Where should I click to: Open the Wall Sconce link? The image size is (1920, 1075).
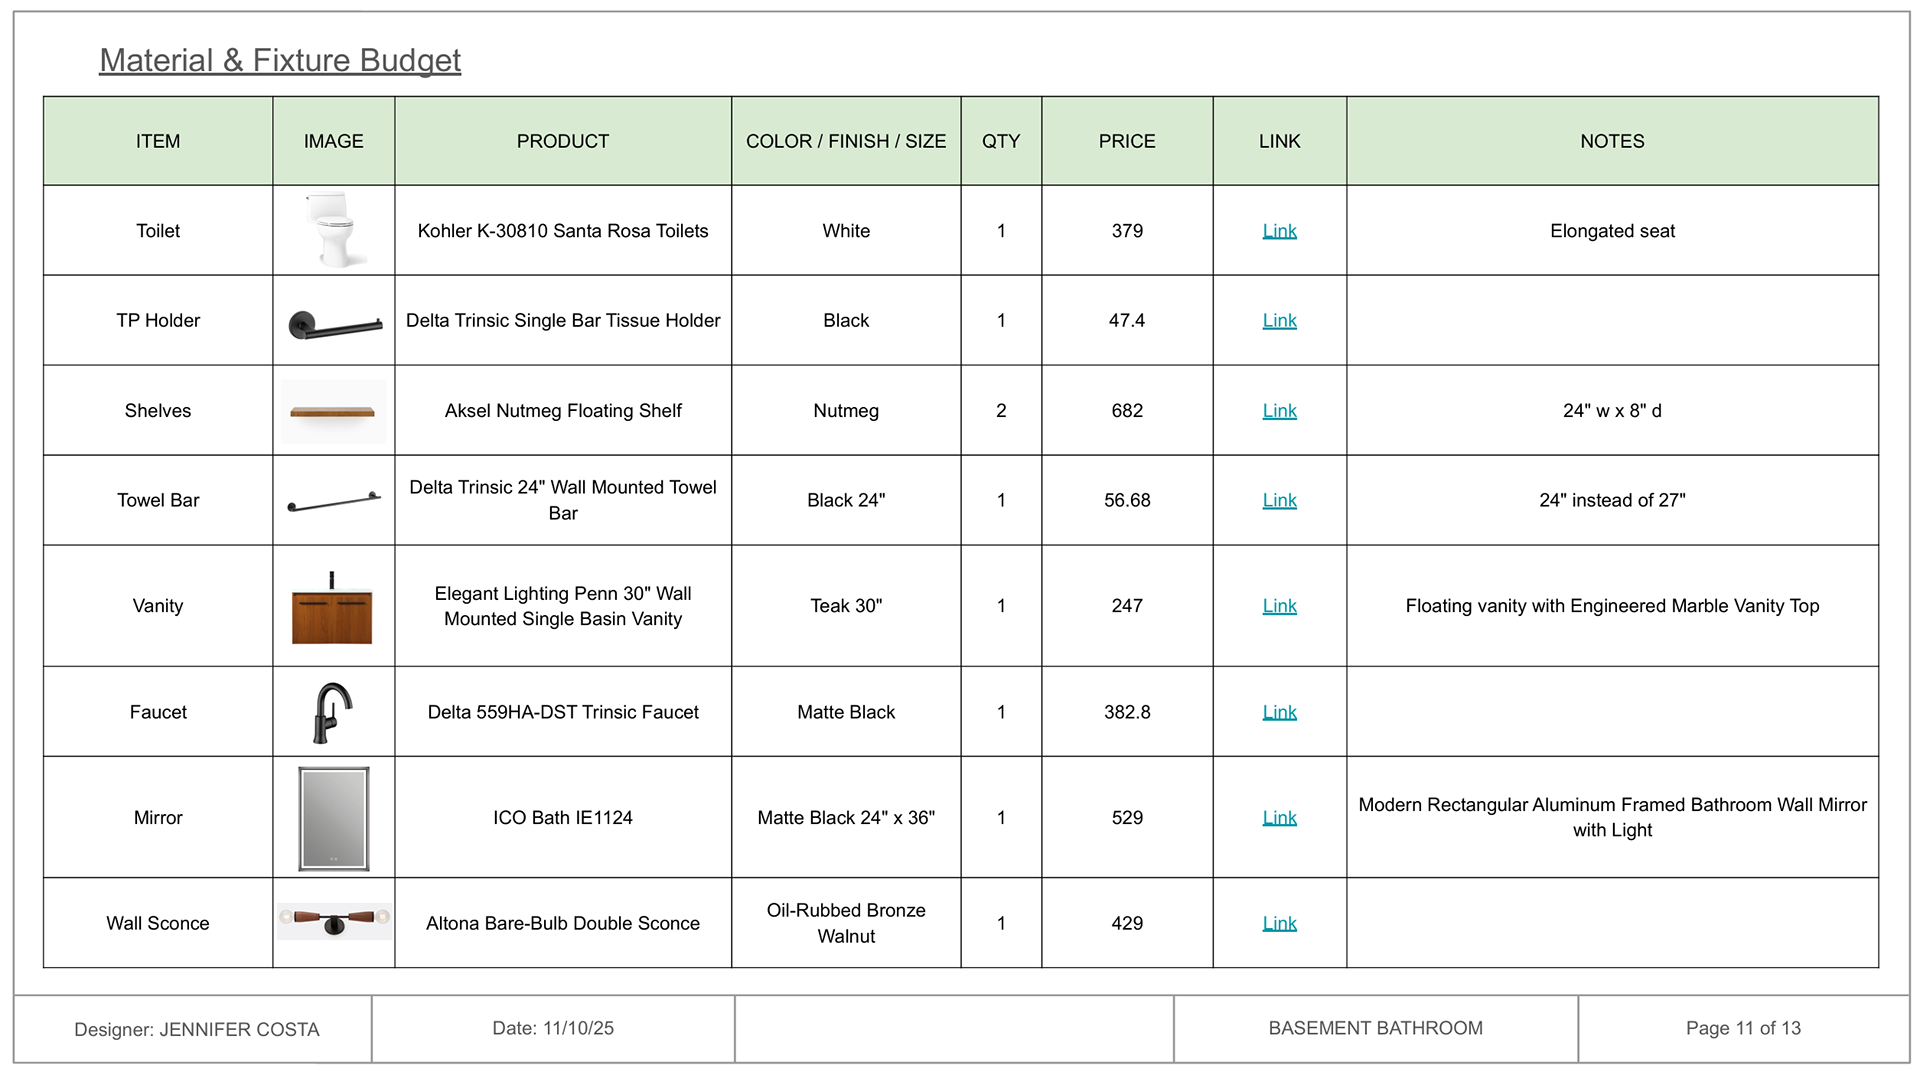[1279, 924]
